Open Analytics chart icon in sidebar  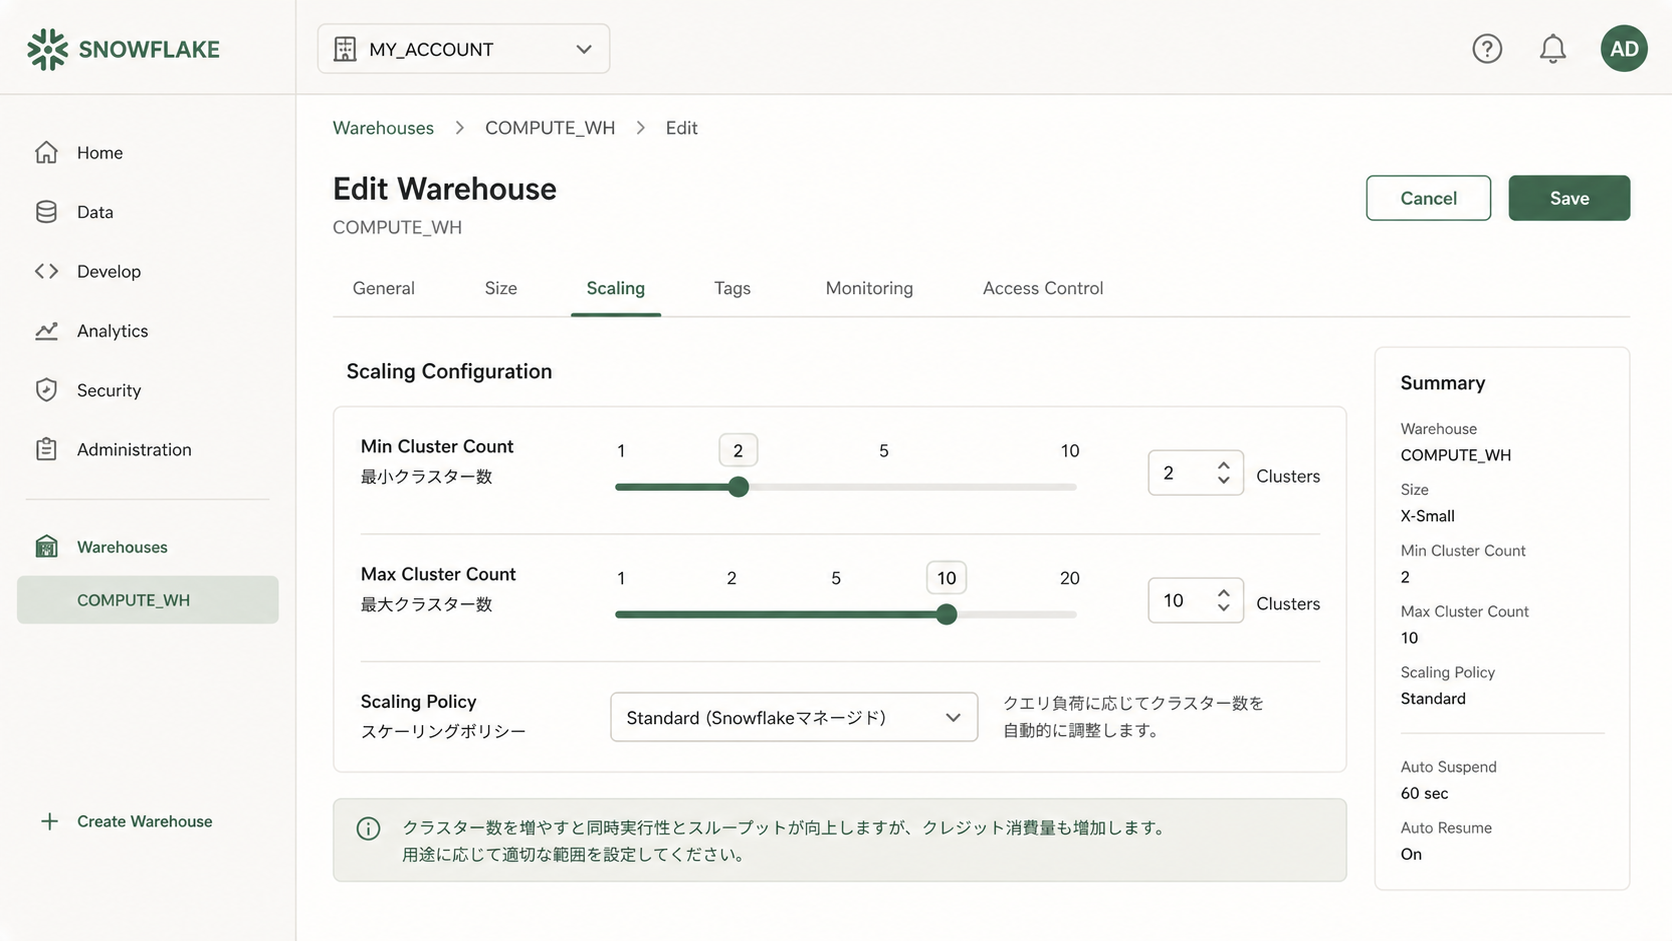46,331
